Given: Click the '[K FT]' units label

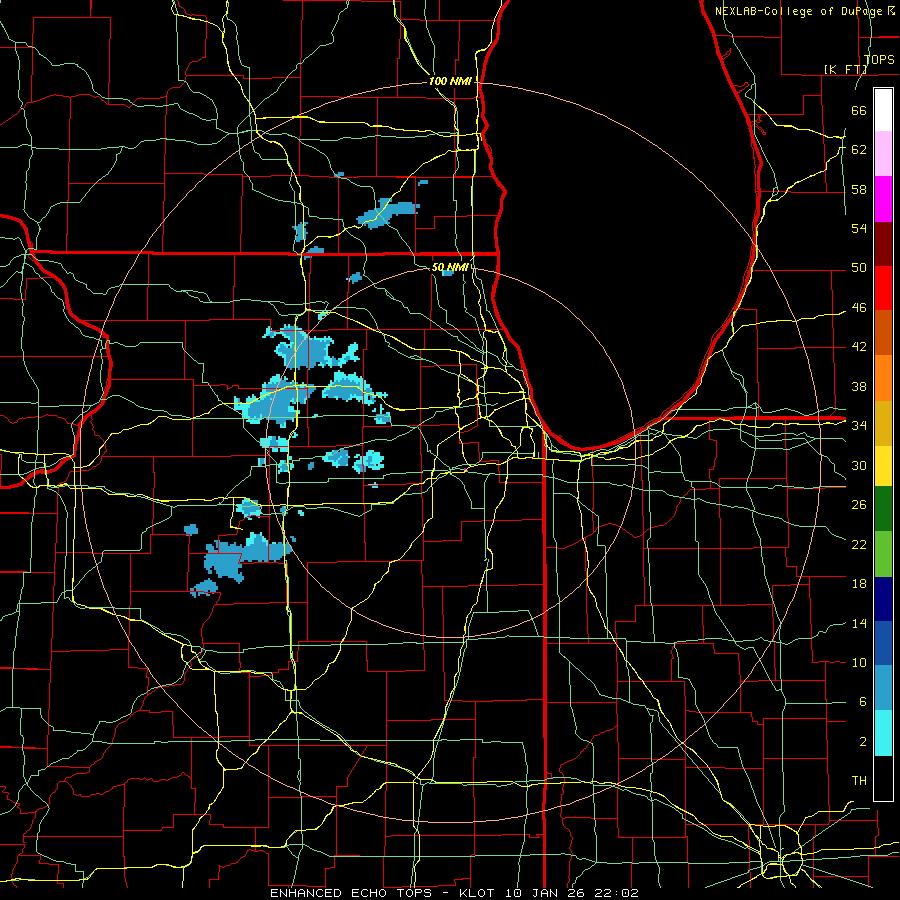Looking at the screenshot, I should (x=845, y=69).
